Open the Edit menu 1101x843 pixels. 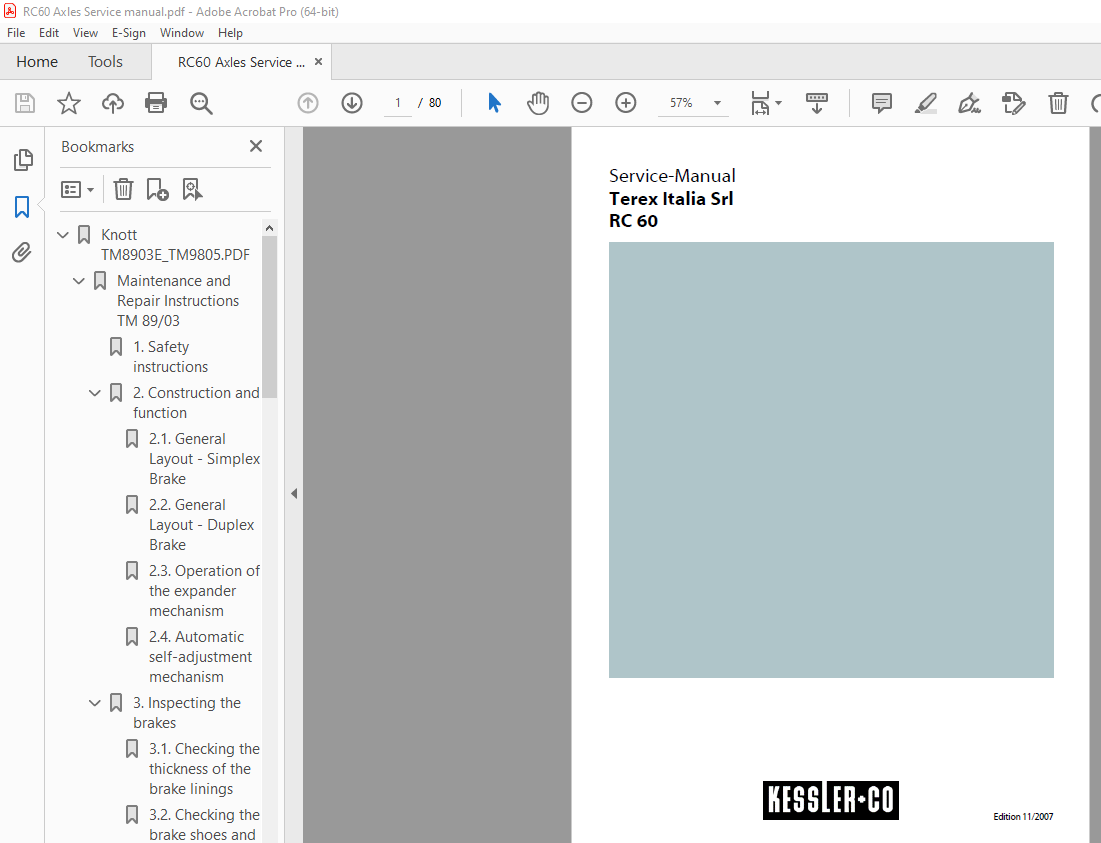click(48, 33)
